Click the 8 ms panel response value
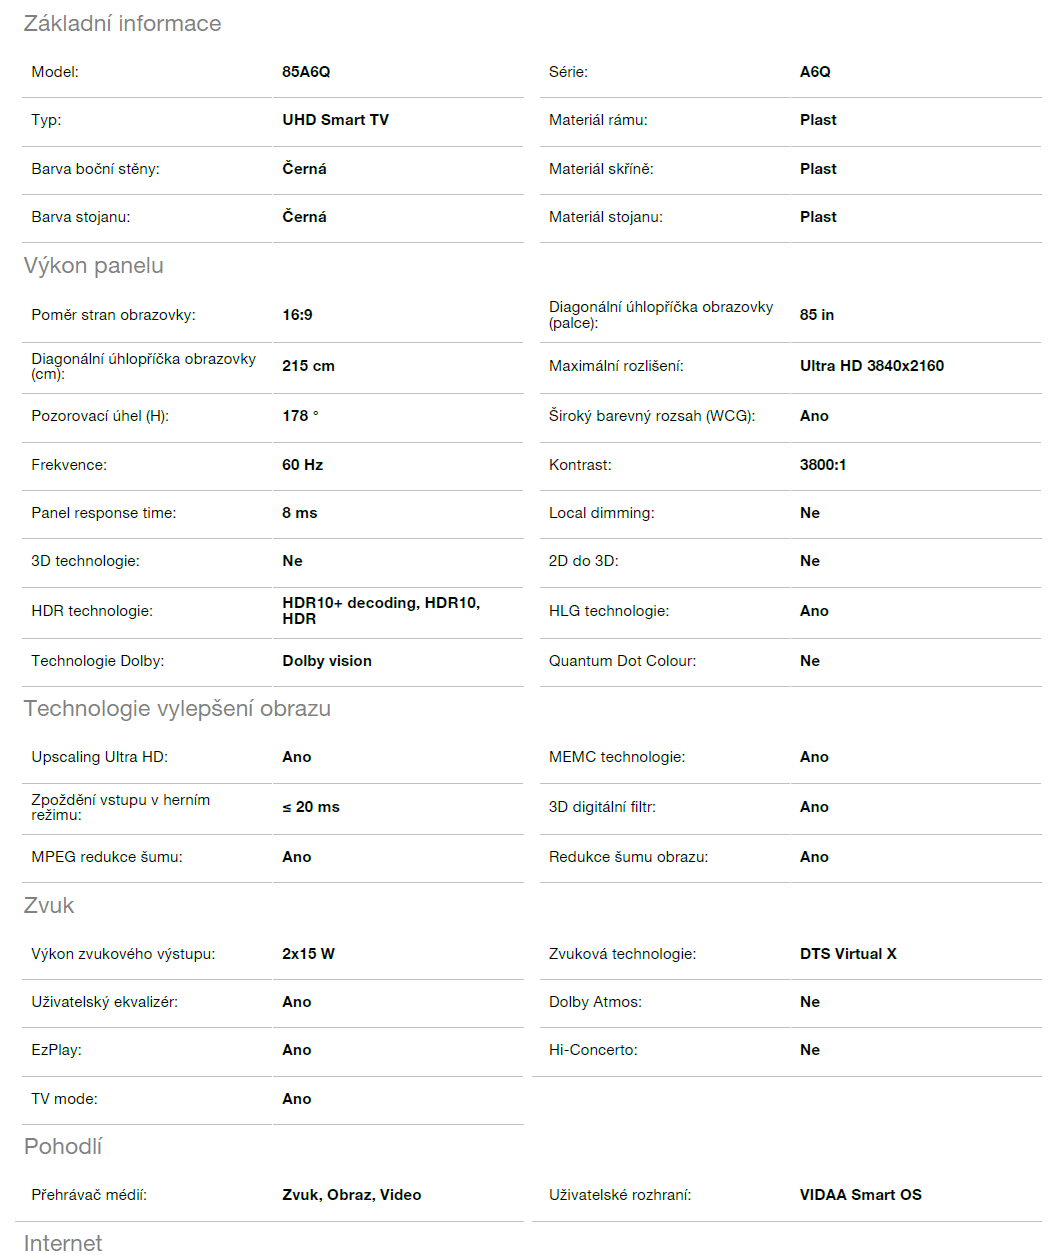This screenshot has width=1055, height=1255. pos(299,513)
